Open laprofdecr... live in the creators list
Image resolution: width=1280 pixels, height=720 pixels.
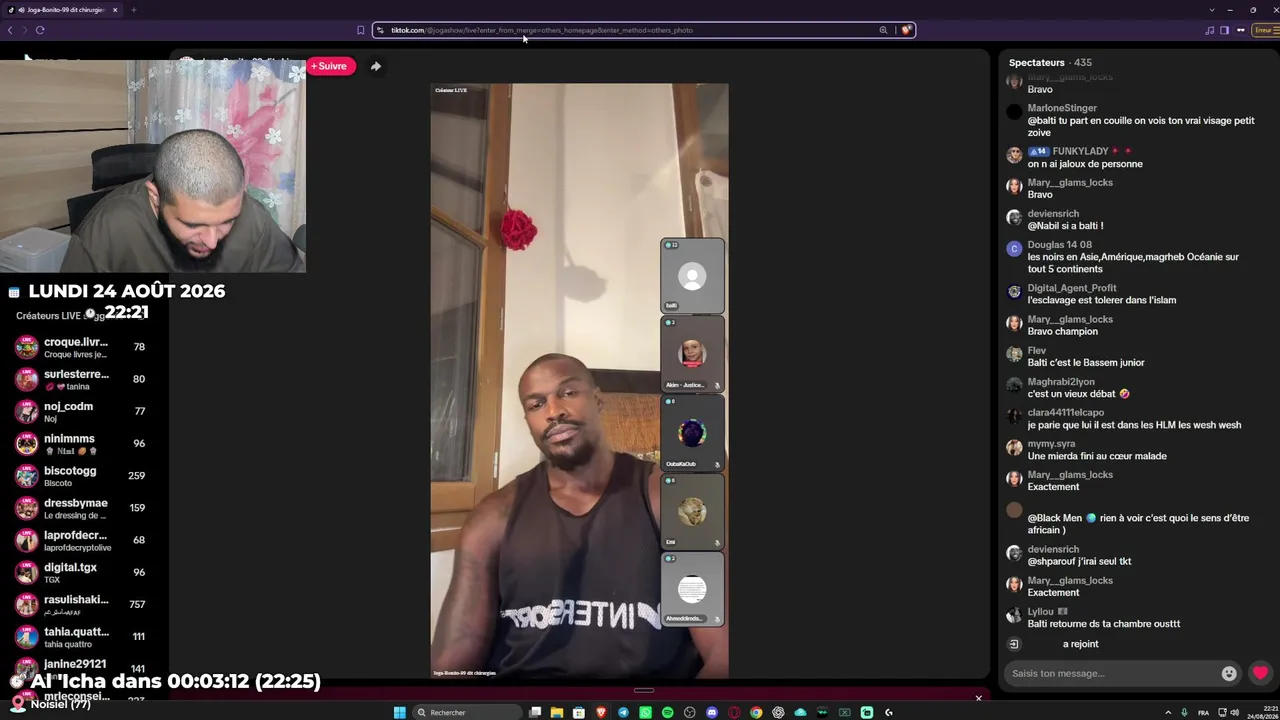[x=82, y=540]
